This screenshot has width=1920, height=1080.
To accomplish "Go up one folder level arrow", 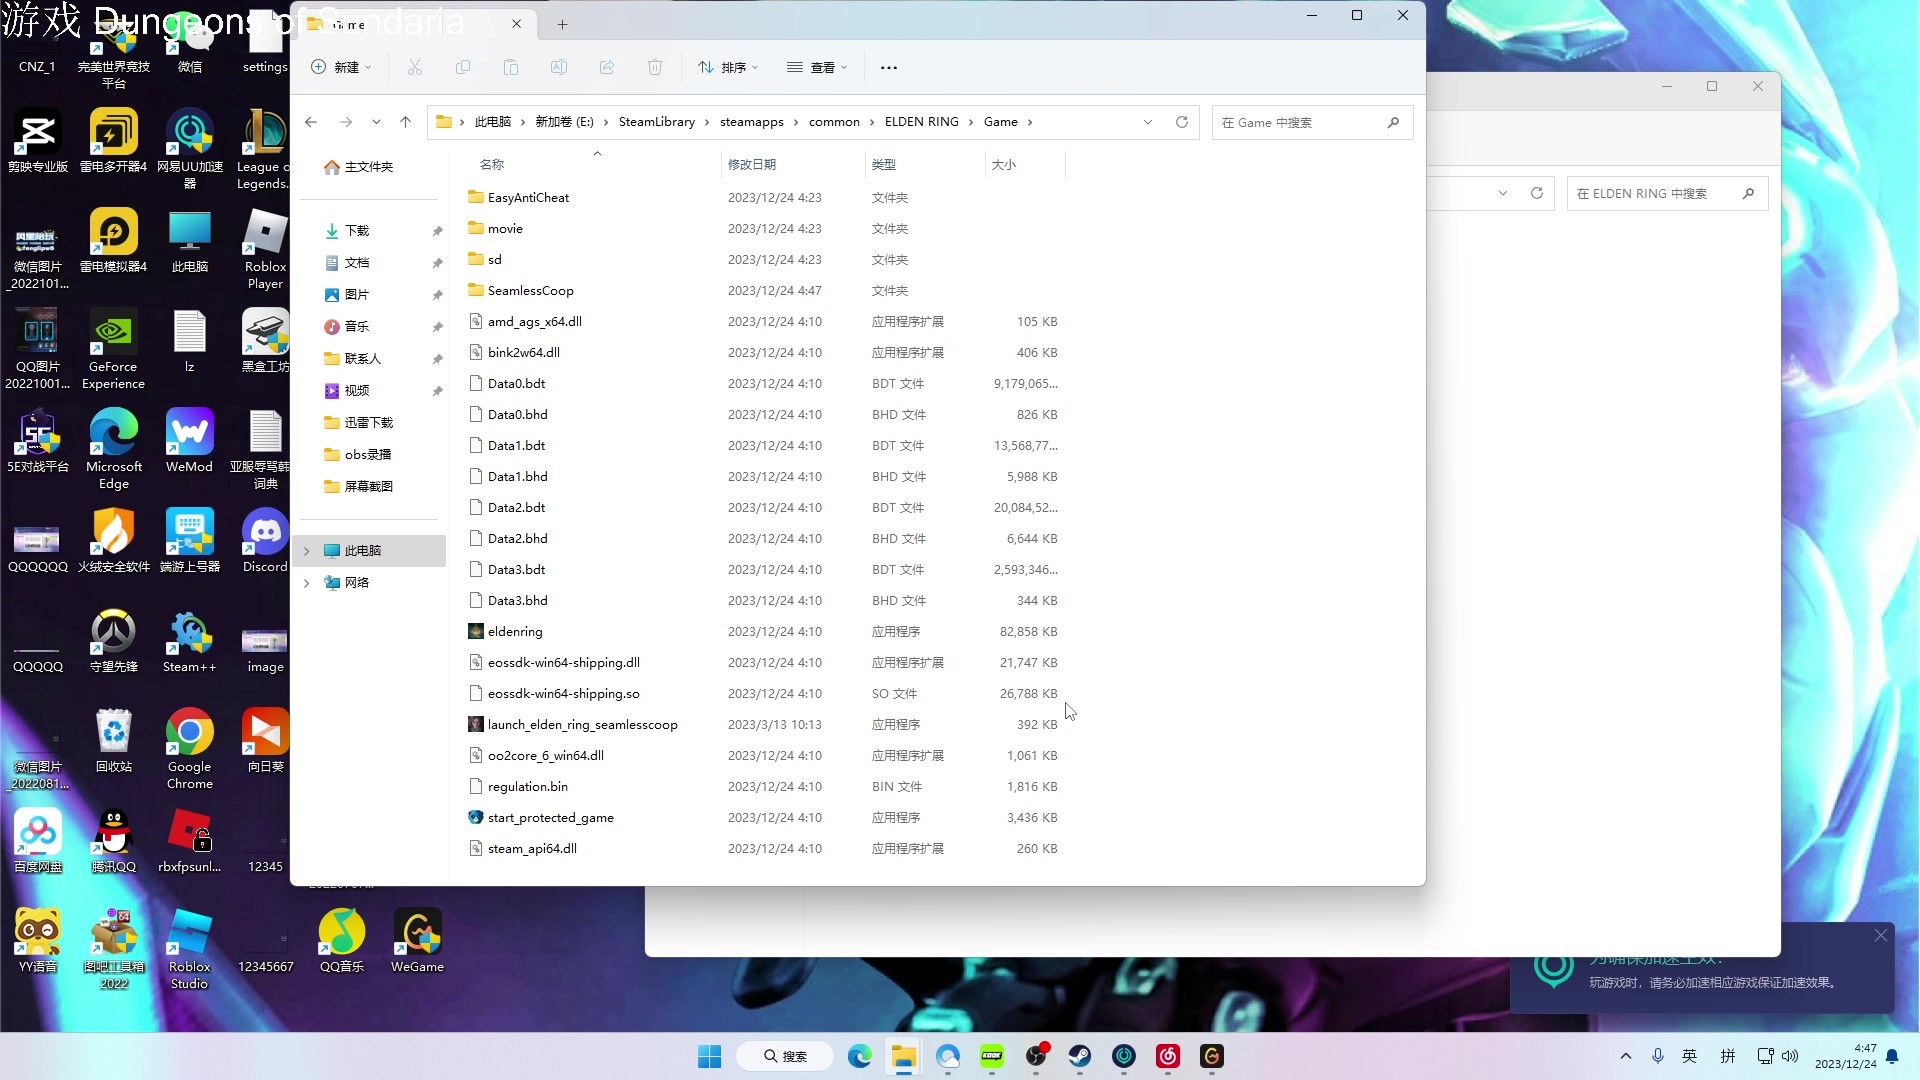I will (405, 122).
